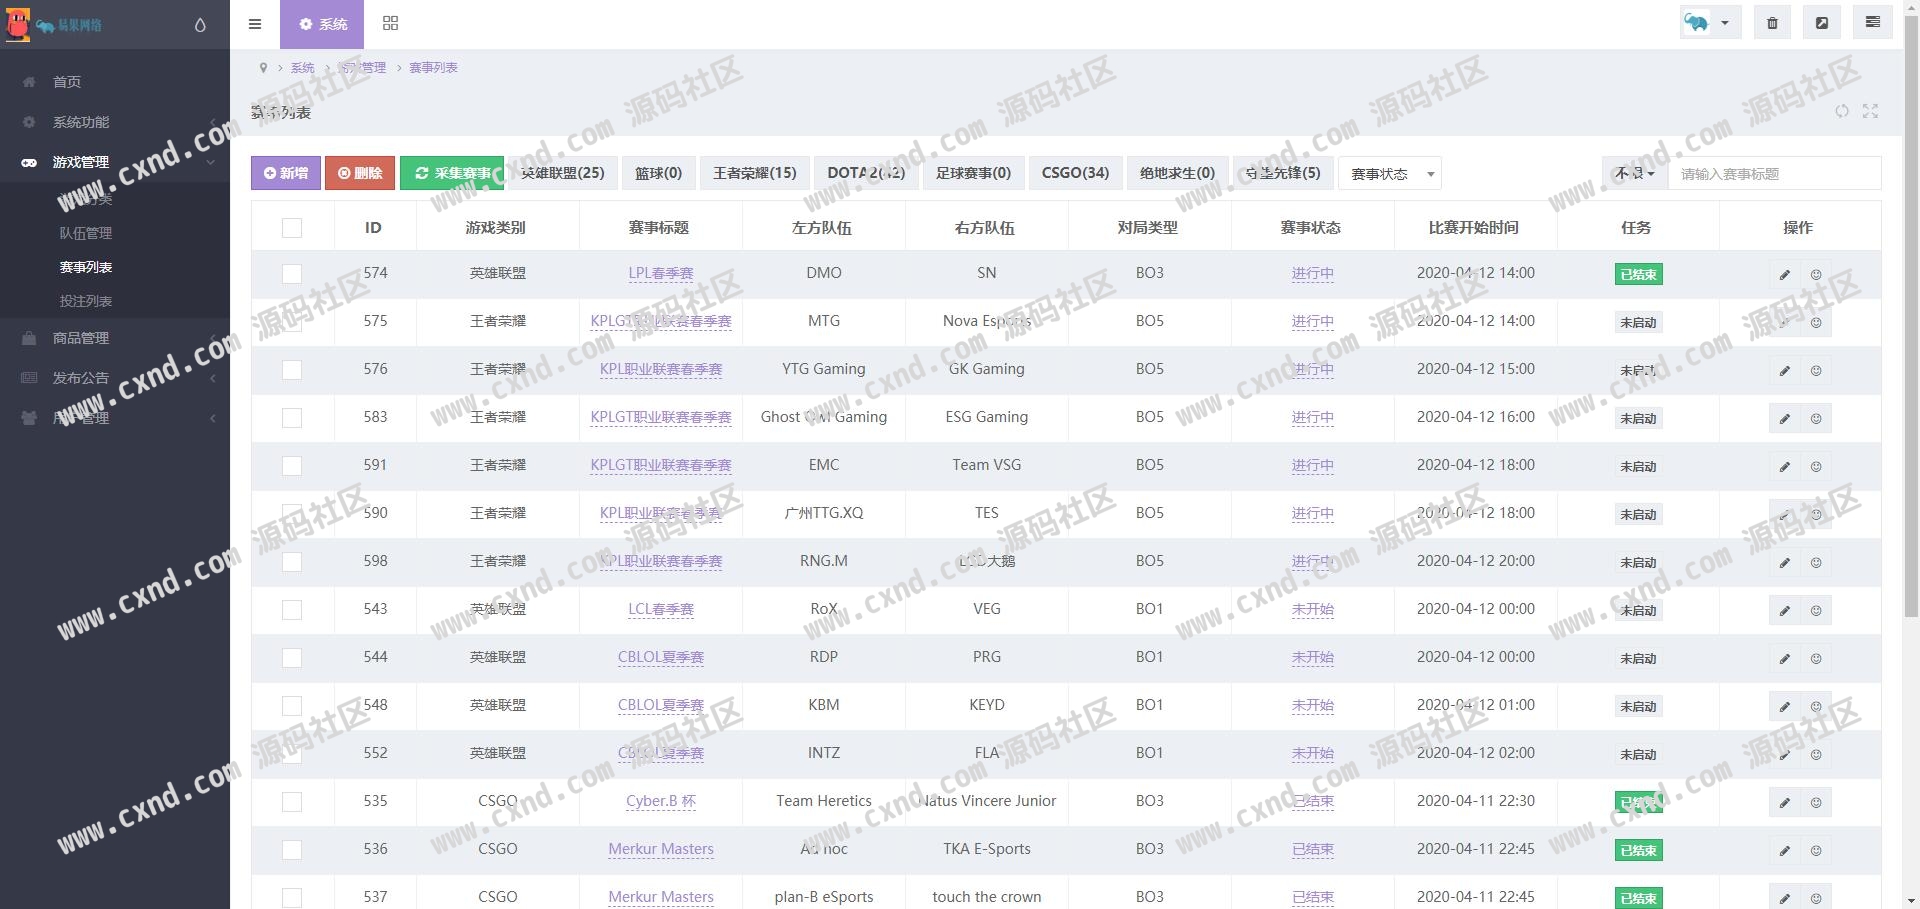
Task: Click smiley icon for match 583
Action: [1816, 418]
